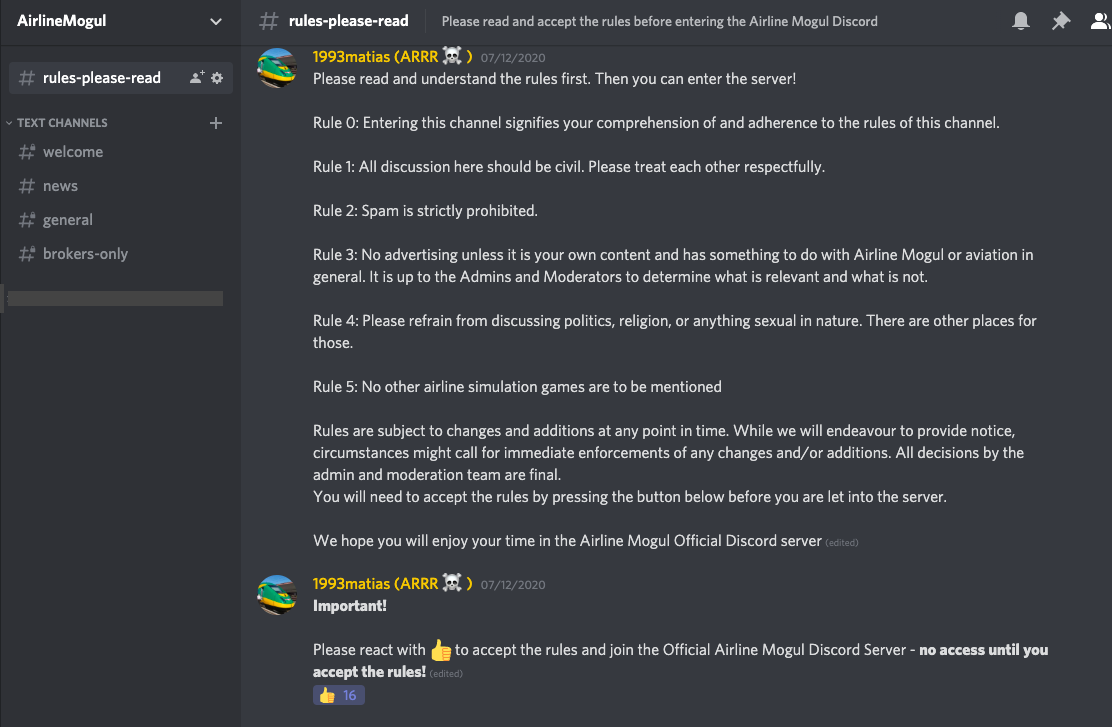Open rules-please-read channel settings gear
Image resolution: width=1112 pixels, height=727 pixels.
pos(217,78)
